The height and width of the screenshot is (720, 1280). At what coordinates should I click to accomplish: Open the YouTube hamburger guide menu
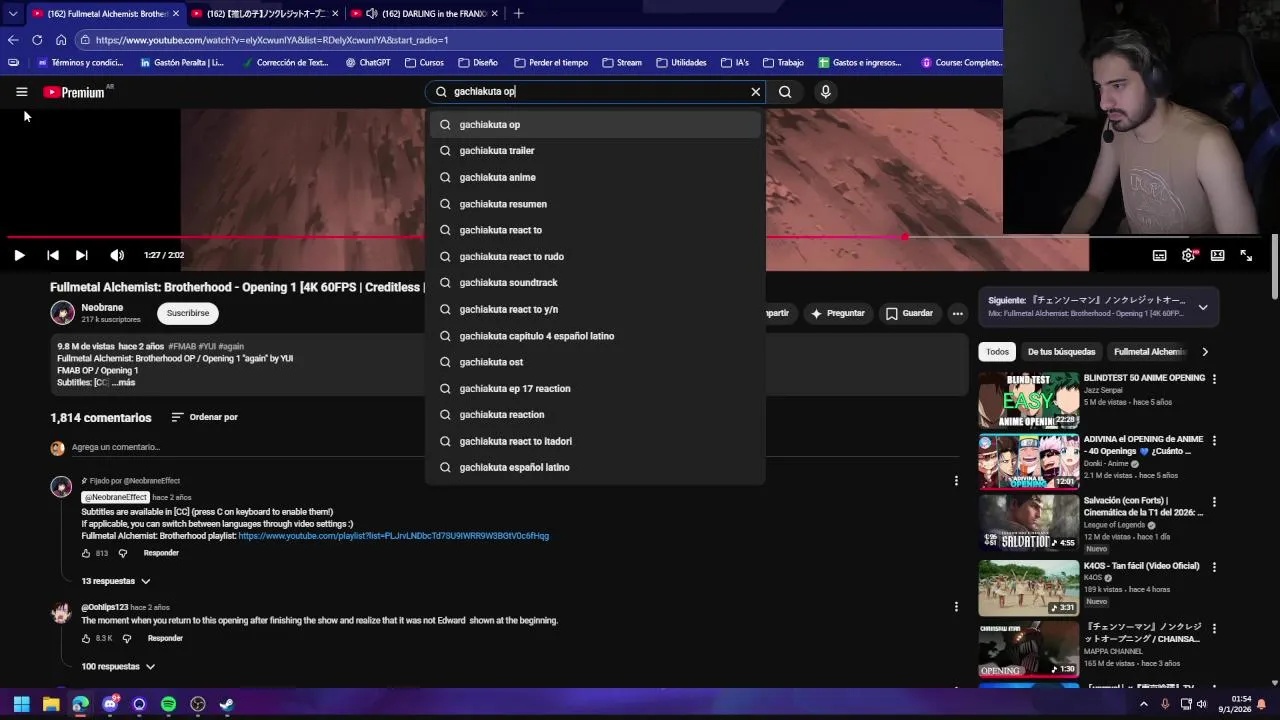21,92
